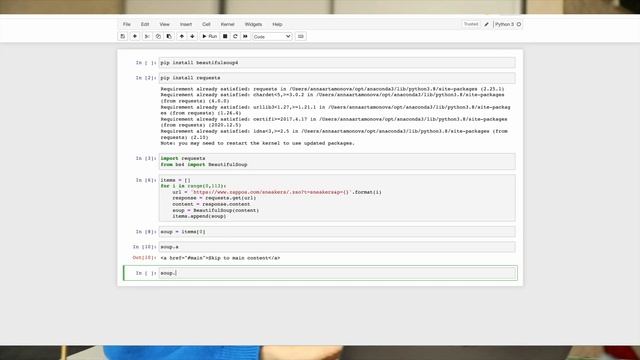The image size is (640, 360).
Task: Click into the soup = items[0] cell
Action: (337, 232)
